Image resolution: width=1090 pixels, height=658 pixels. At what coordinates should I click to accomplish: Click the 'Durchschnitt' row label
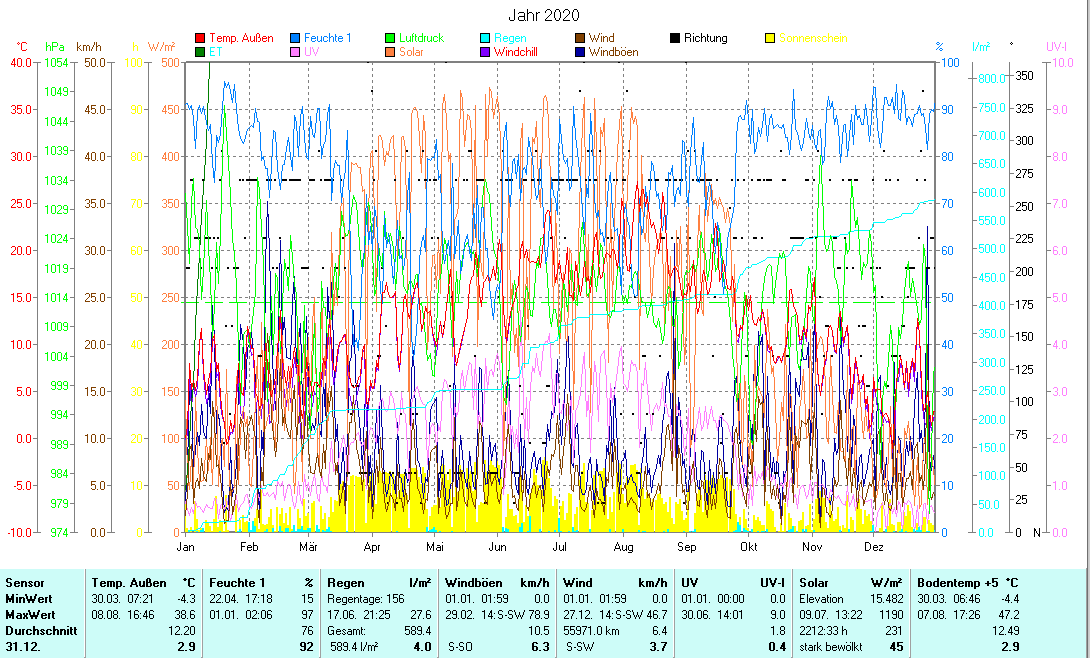(x=41, y=631)
